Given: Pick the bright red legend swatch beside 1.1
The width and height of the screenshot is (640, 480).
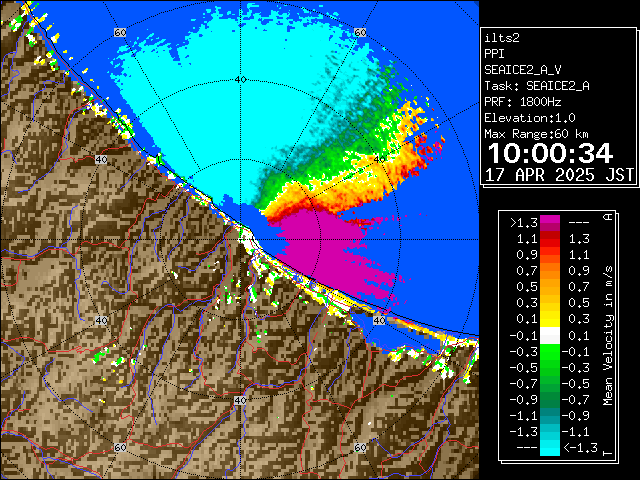Looking at the screenshot, I should coord(550,242).
